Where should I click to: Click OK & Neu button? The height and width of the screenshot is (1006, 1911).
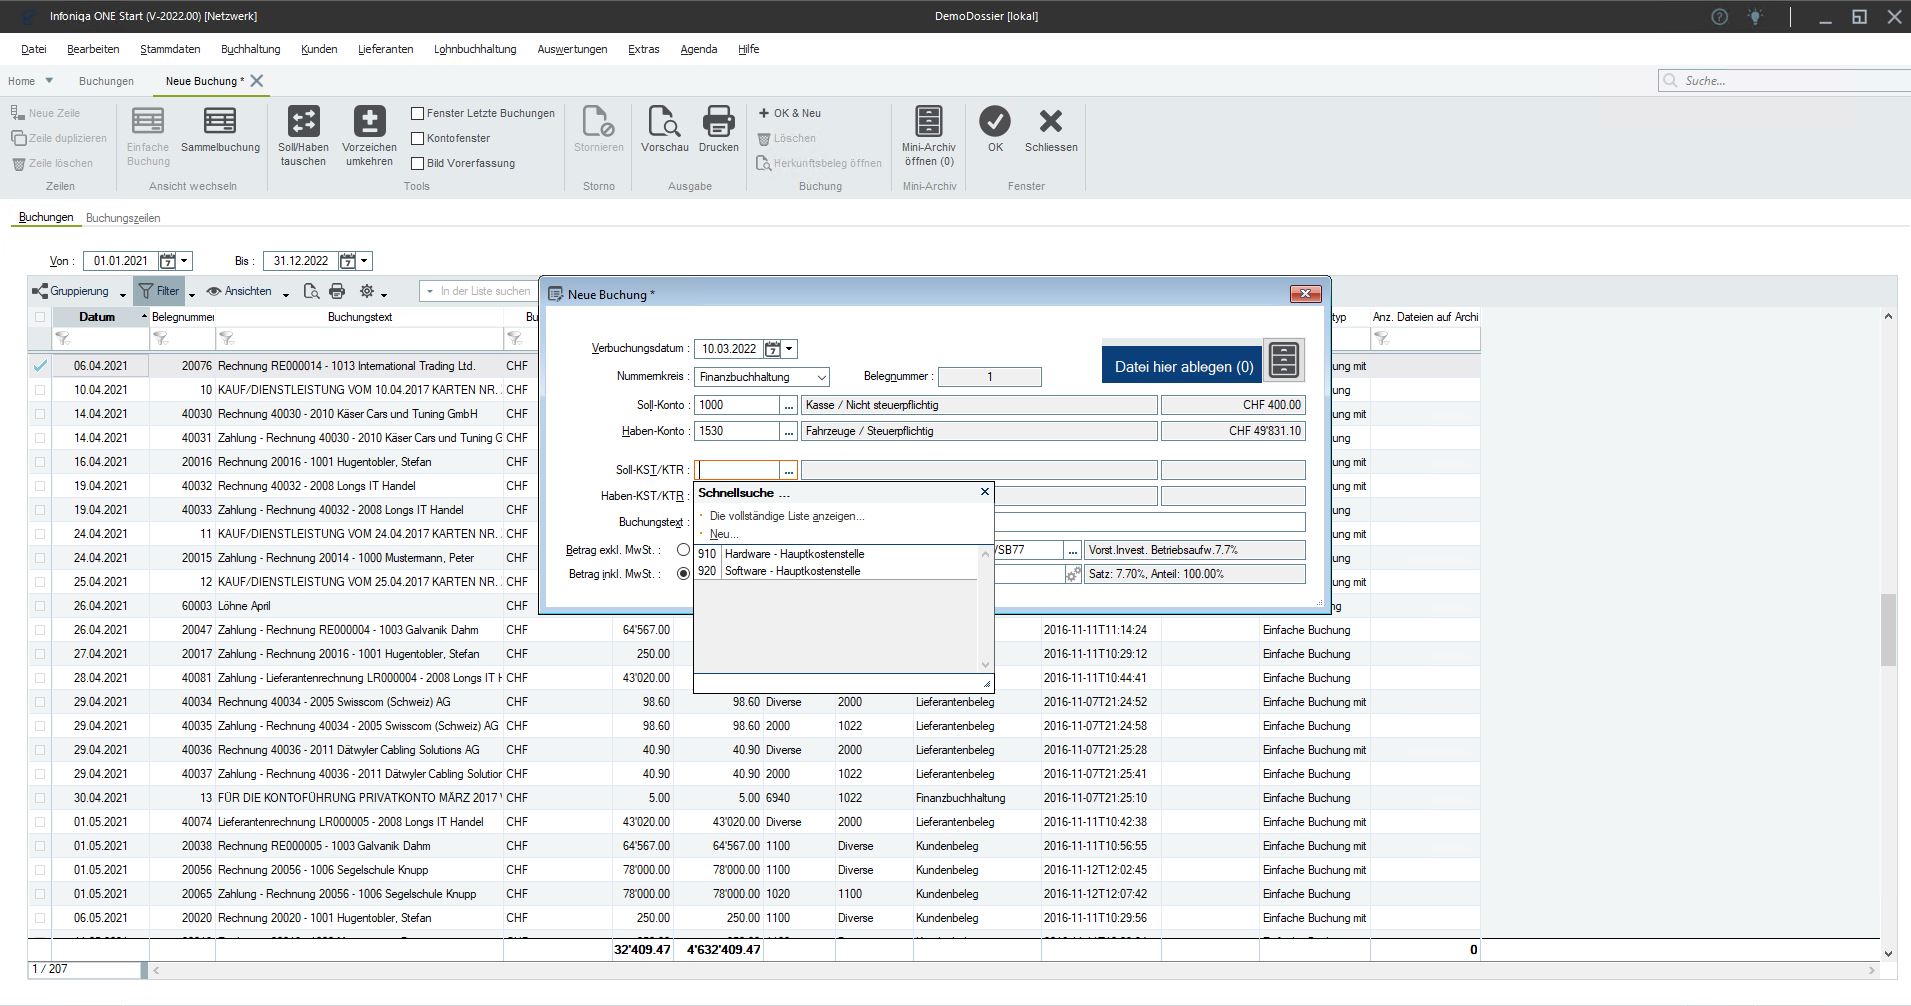789,113
